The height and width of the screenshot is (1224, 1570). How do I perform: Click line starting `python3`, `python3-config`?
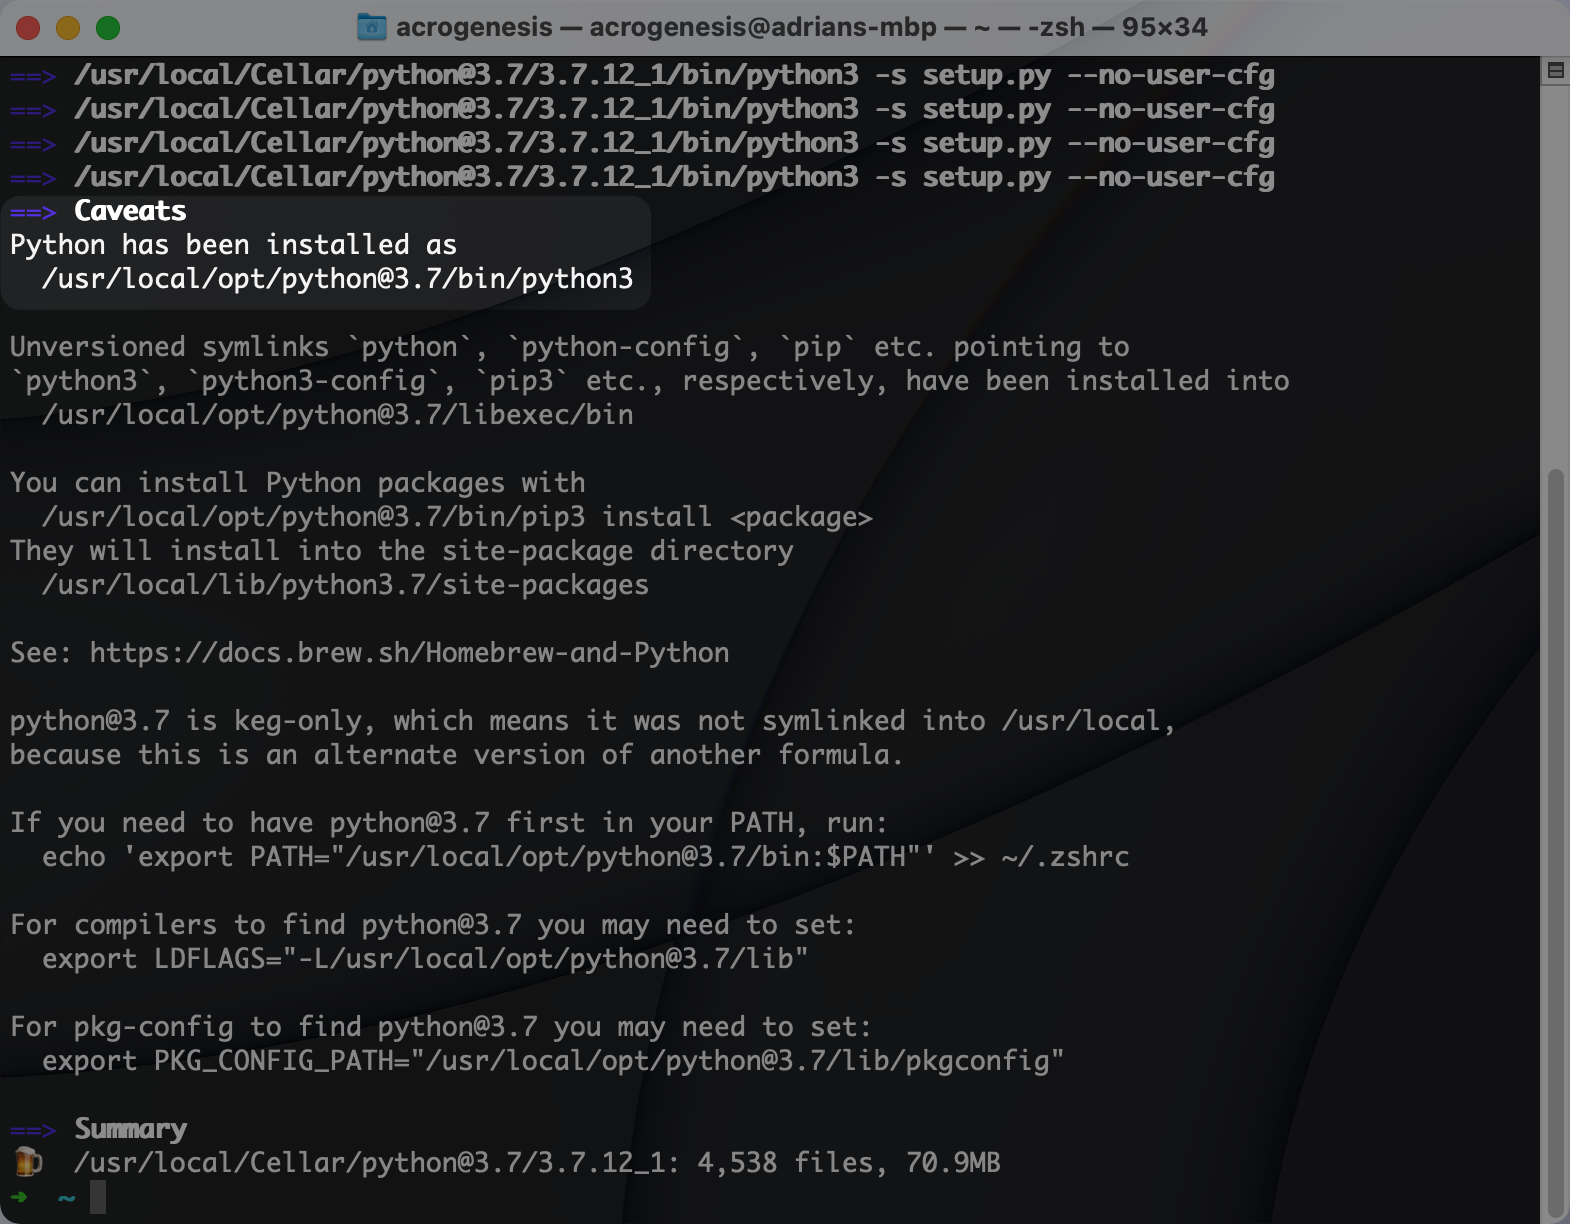(x=649, y=381)
